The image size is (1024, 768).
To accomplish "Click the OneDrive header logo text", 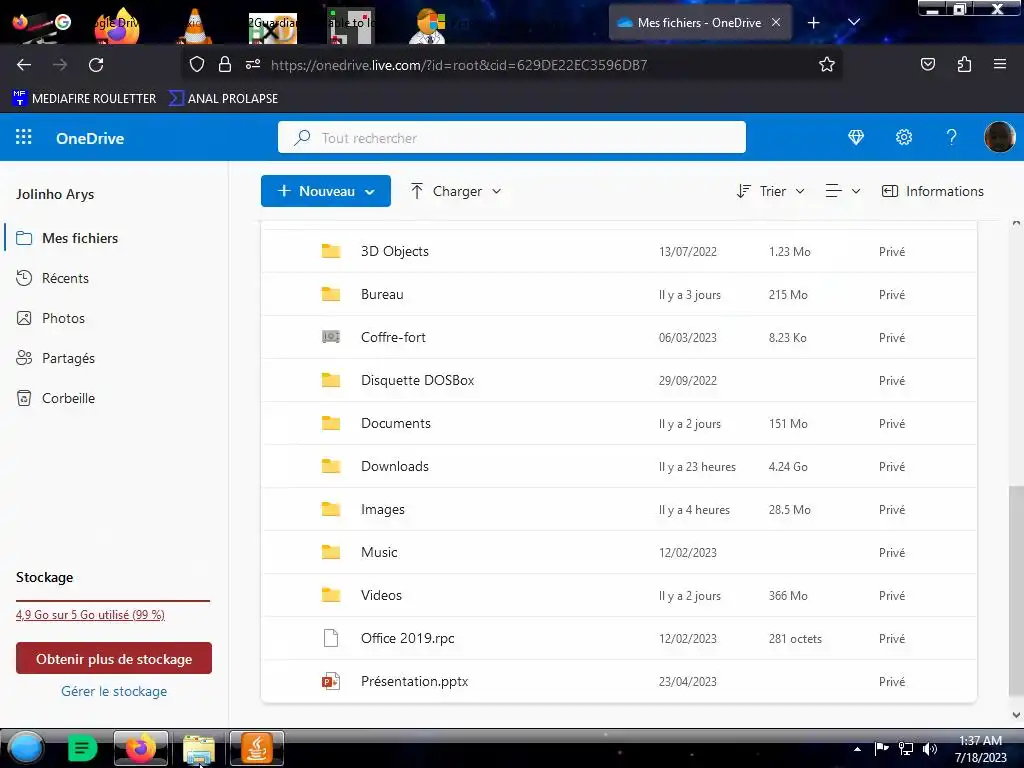I will pos(90,138).
